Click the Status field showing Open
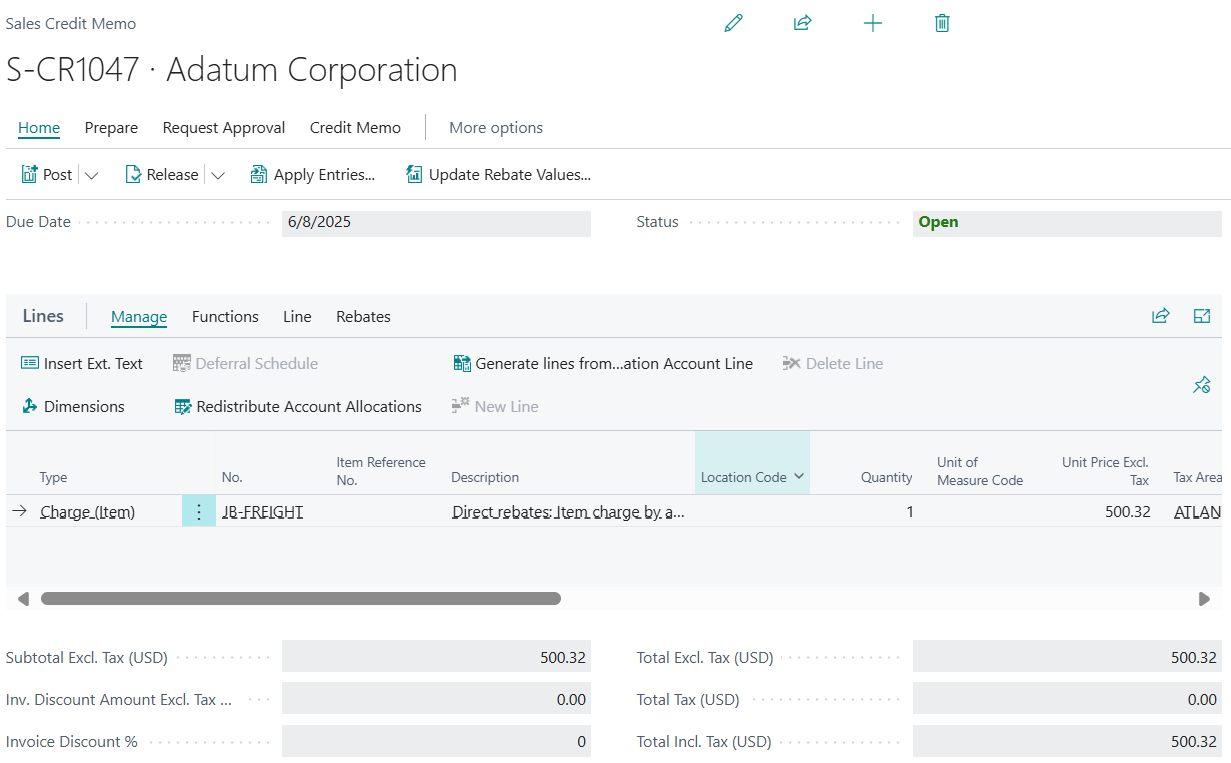Image resolution: width=1231 pixels, height=763 pixels. 1067,222
